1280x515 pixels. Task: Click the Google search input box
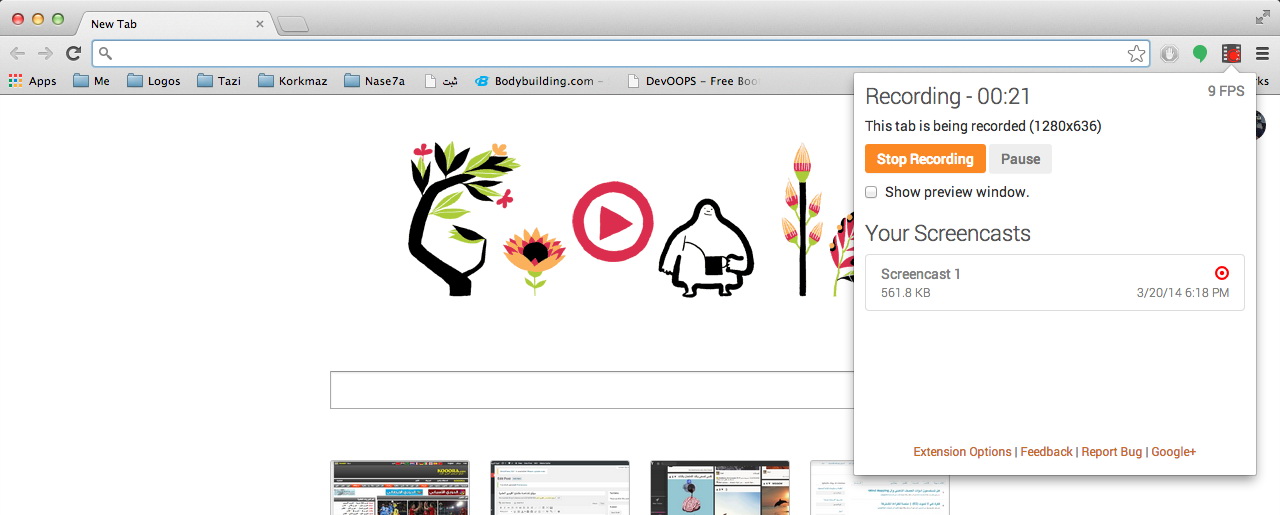tap(590, 390)
